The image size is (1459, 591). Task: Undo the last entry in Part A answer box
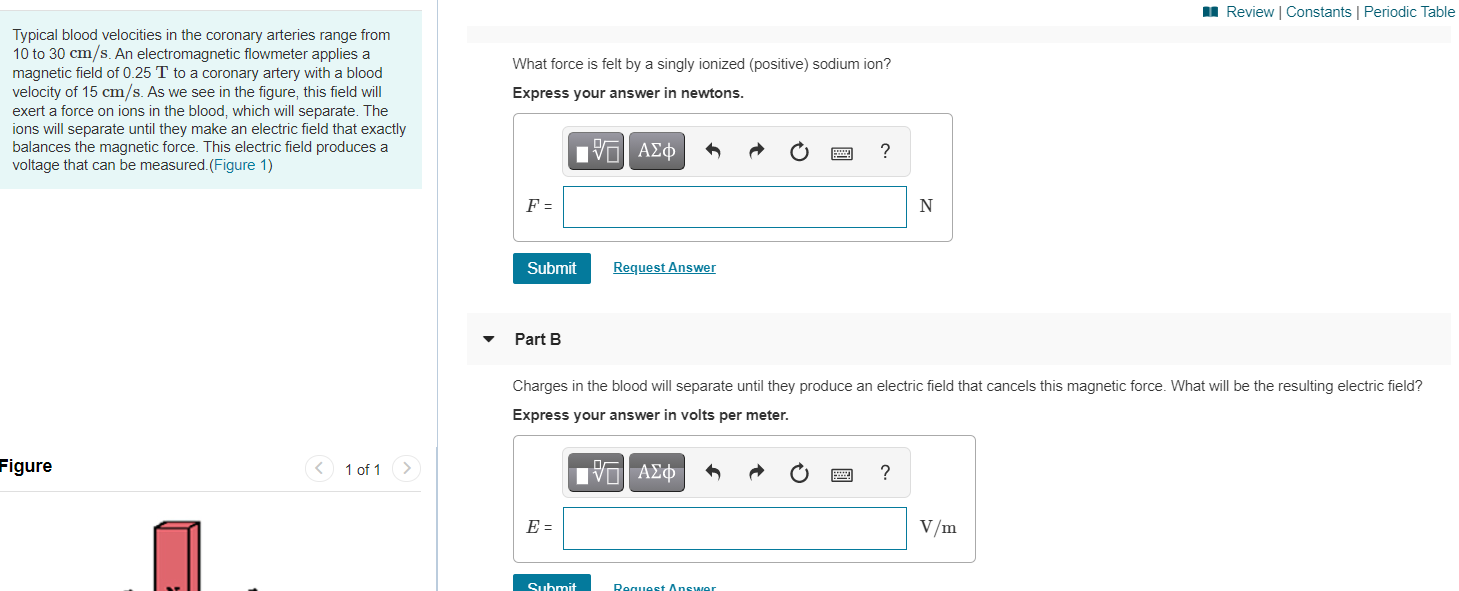713,151
